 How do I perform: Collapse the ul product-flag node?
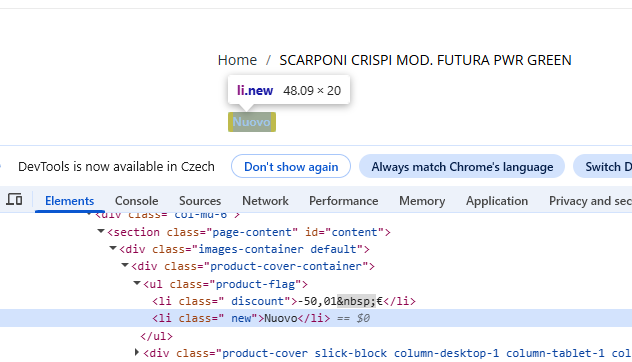pos(137,283)
